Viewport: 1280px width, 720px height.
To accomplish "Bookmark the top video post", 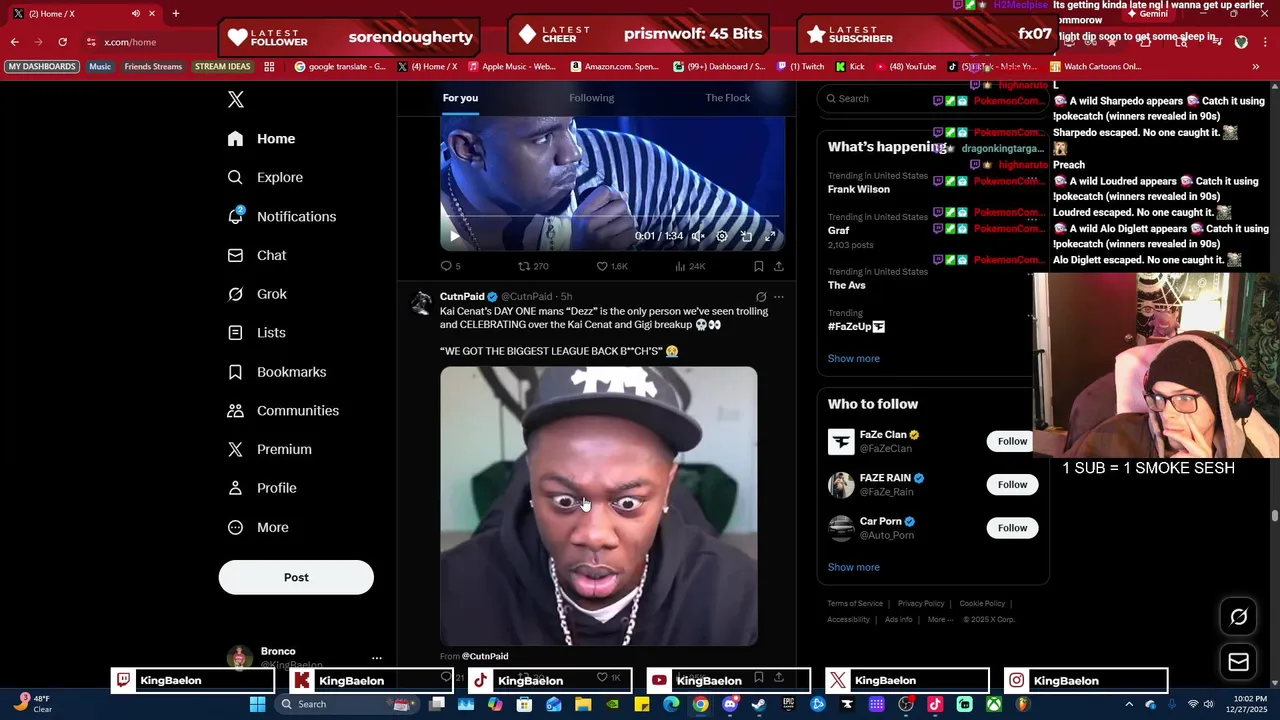I will pos(758,266).
